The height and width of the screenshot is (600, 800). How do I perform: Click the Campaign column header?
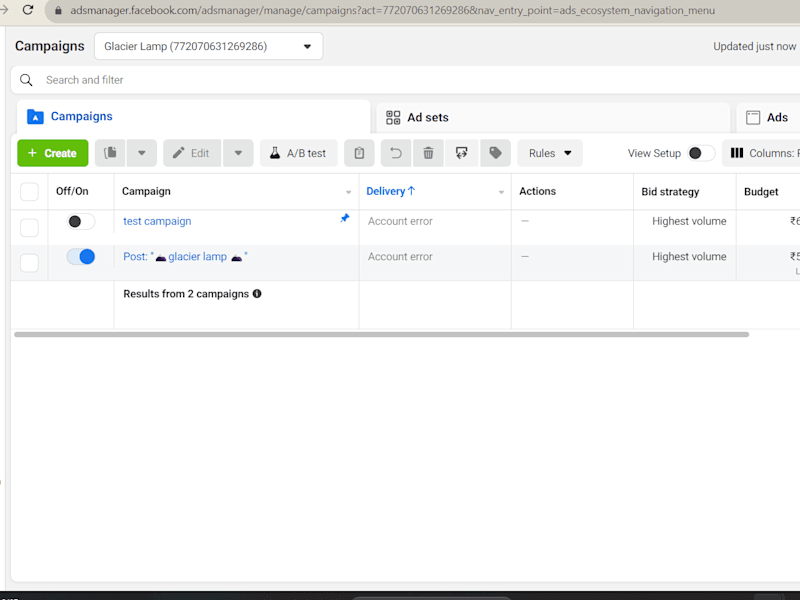pos(146,191)
